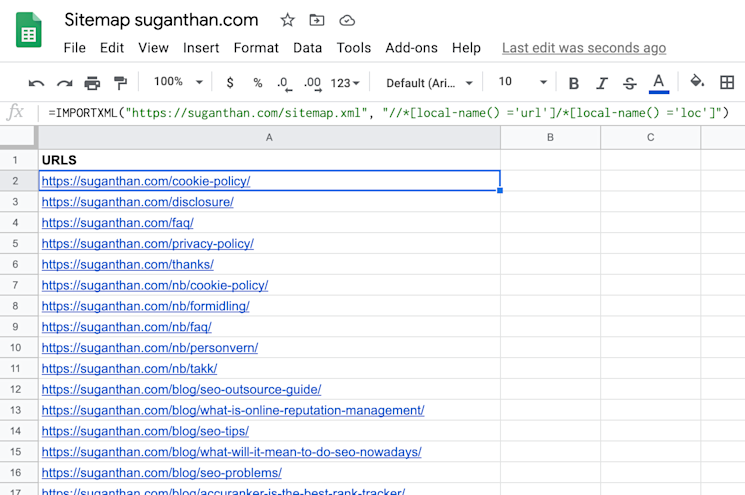The image size is (745, 495).
Task: Open the Format menu
Action: click(256, 48)
